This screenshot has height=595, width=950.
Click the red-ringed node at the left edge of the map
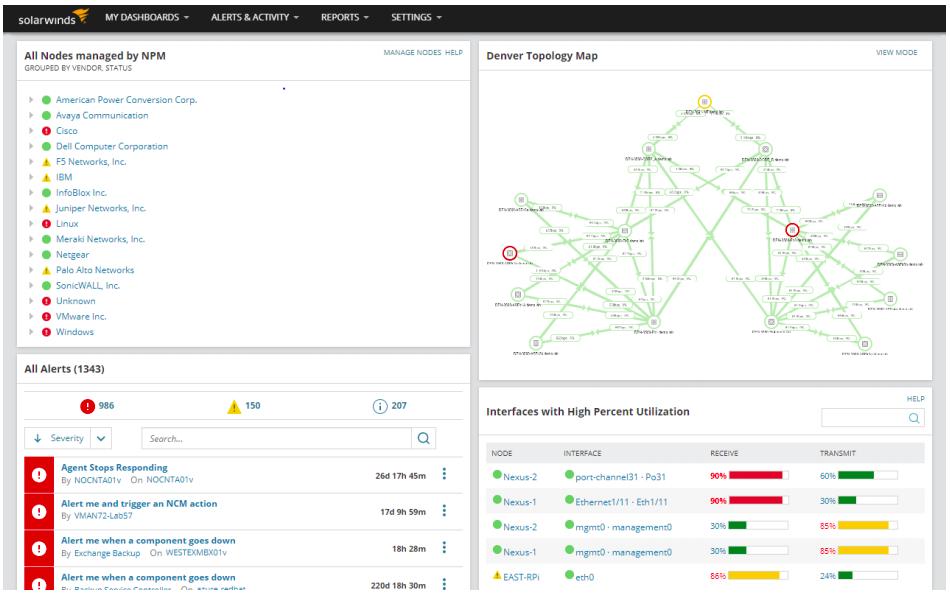coord(510,253)
